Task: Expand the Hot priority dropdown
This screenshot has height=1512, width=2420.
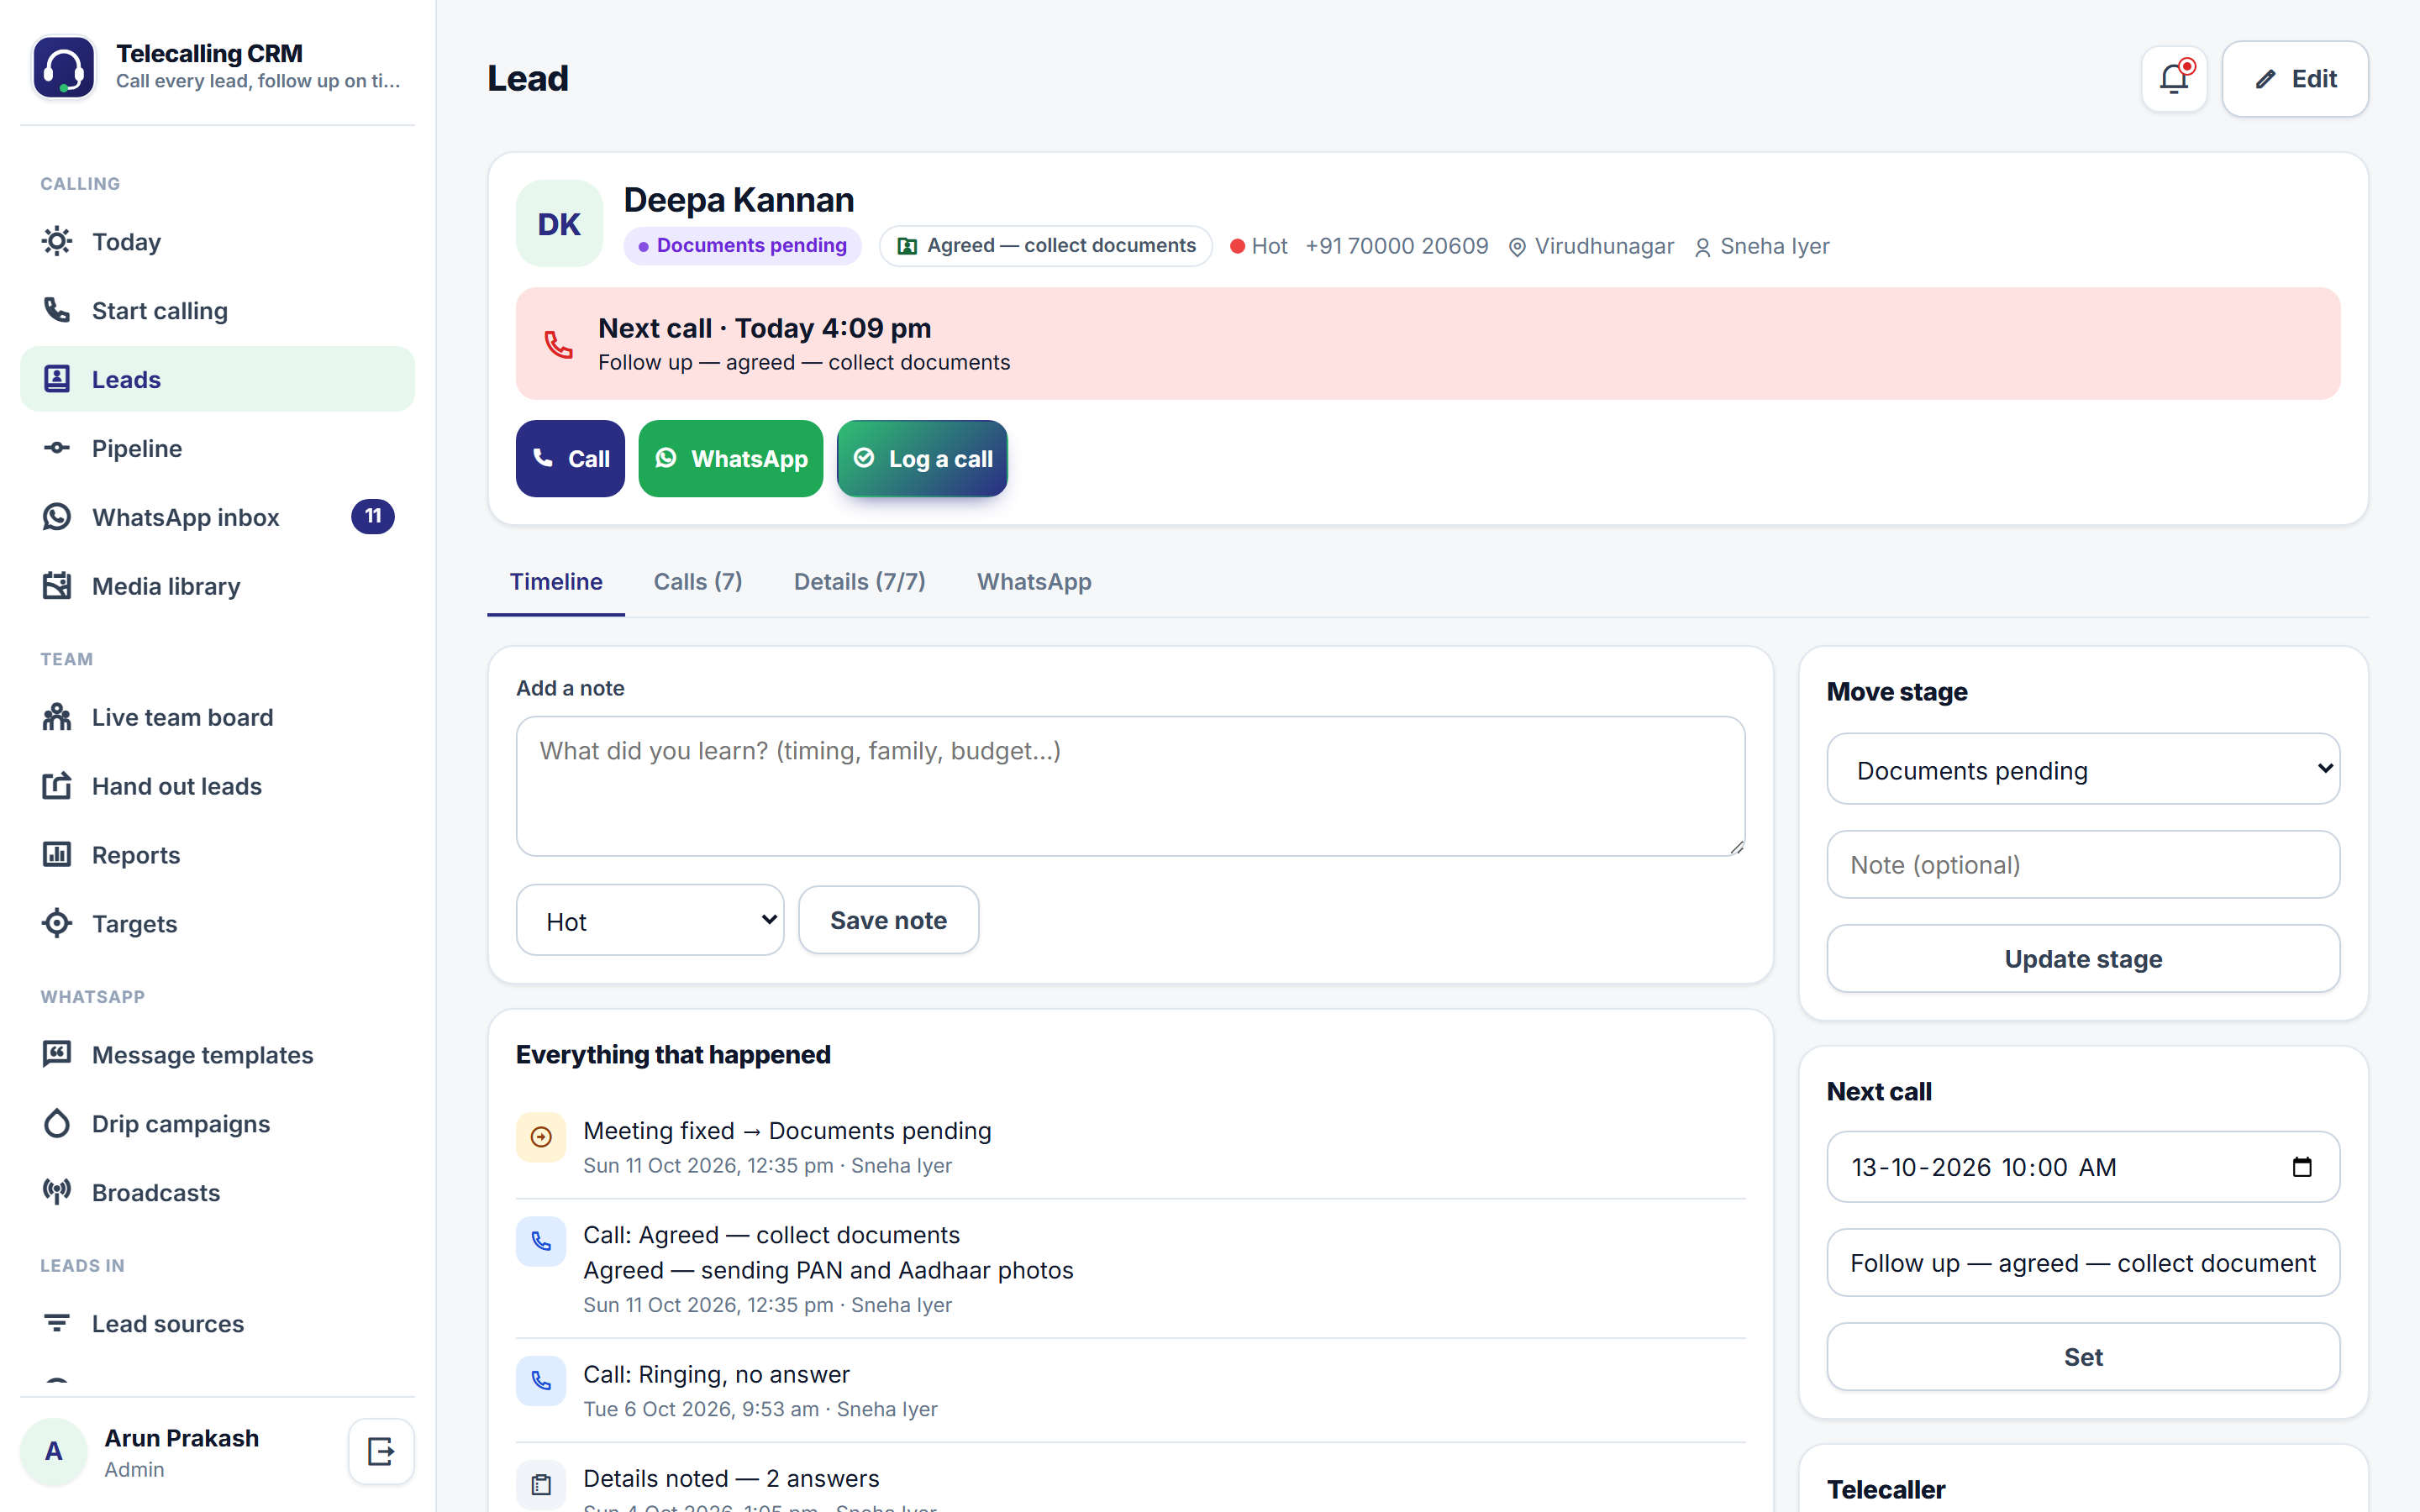Action: 650,920
